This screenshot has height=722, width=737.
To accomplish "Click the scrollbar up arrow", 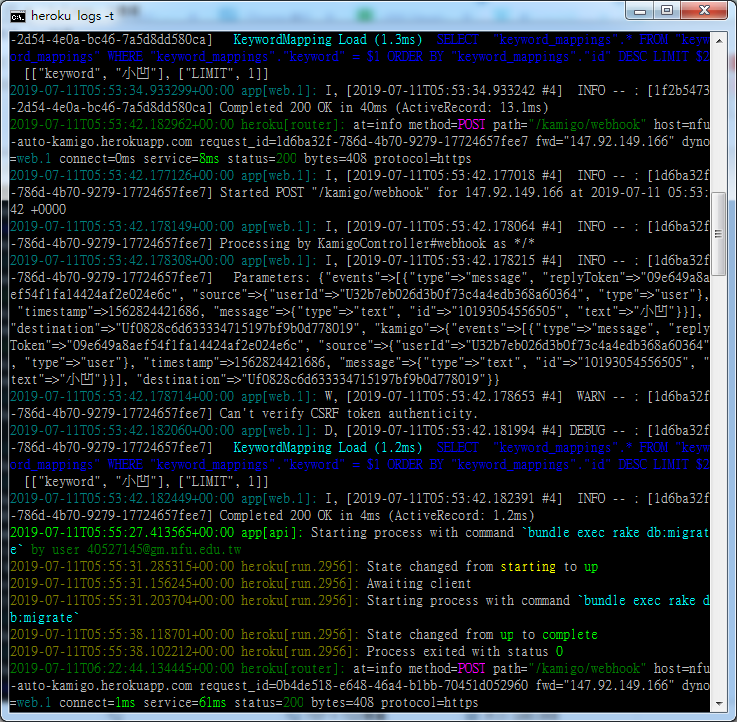I will (719, 41).
